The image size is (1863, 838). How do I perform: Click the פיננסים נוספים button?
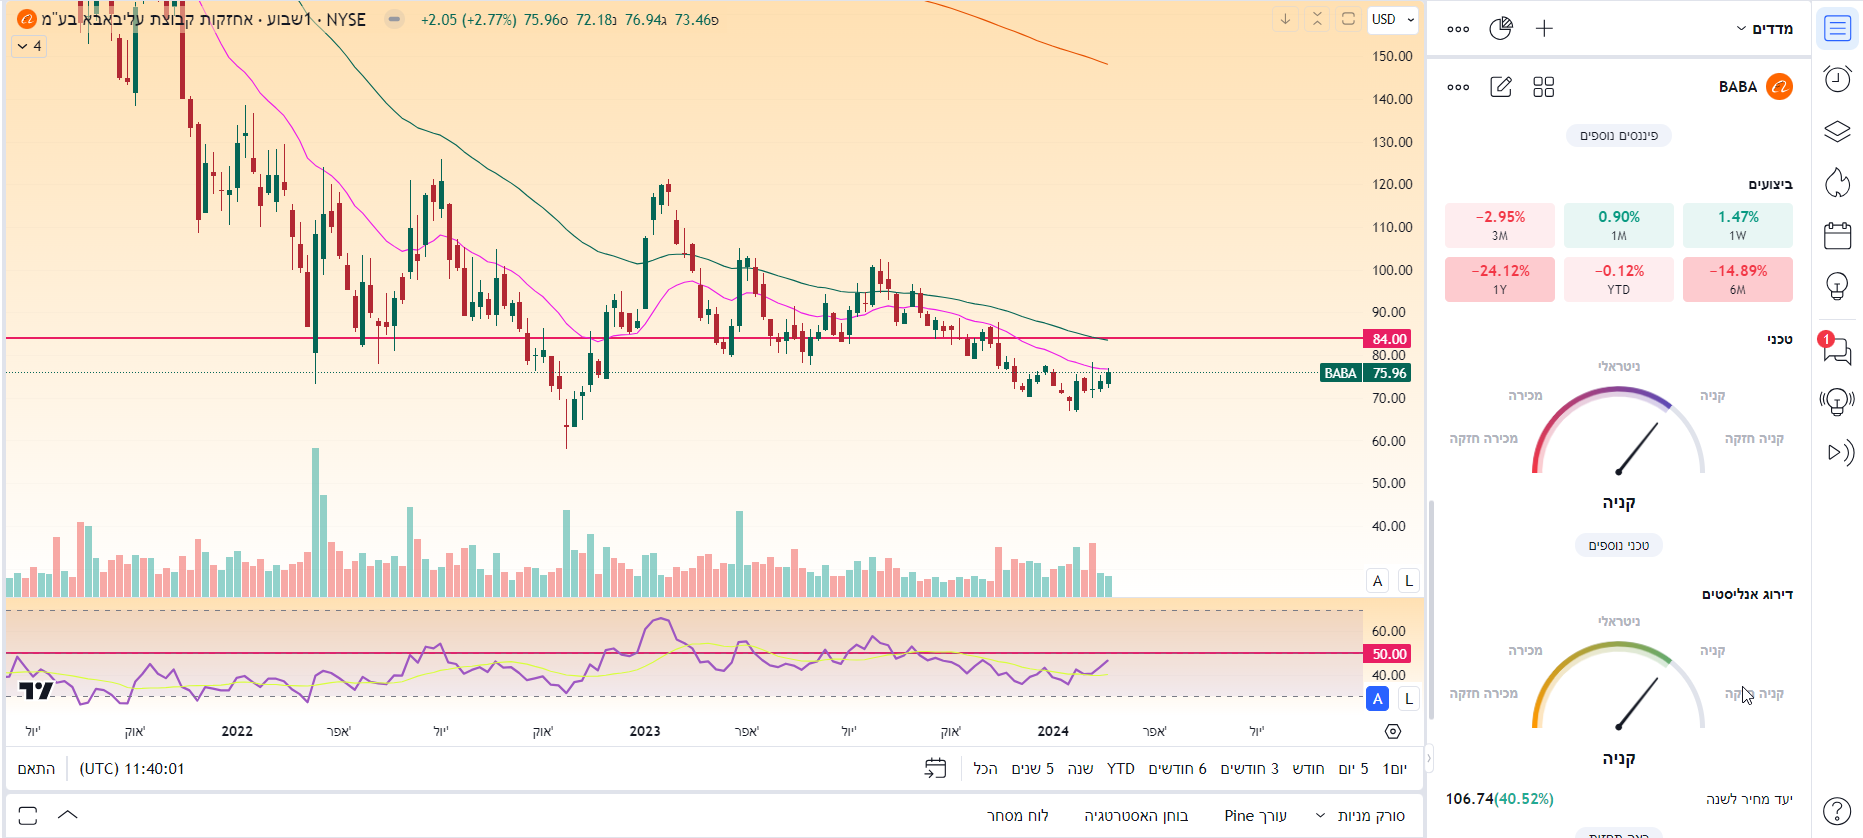(x=1619, y=136)
